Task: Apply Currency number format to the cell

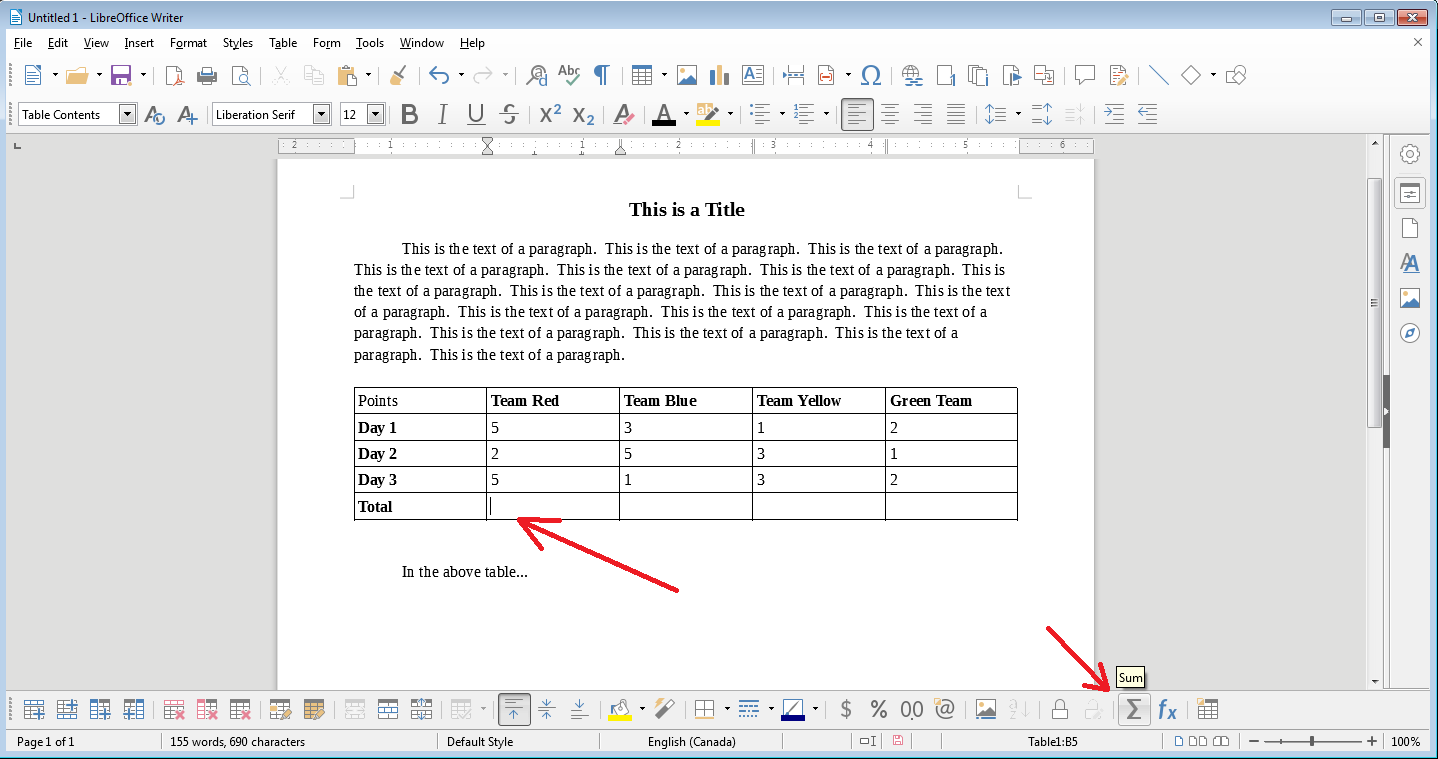Action: tap(845, 709)
